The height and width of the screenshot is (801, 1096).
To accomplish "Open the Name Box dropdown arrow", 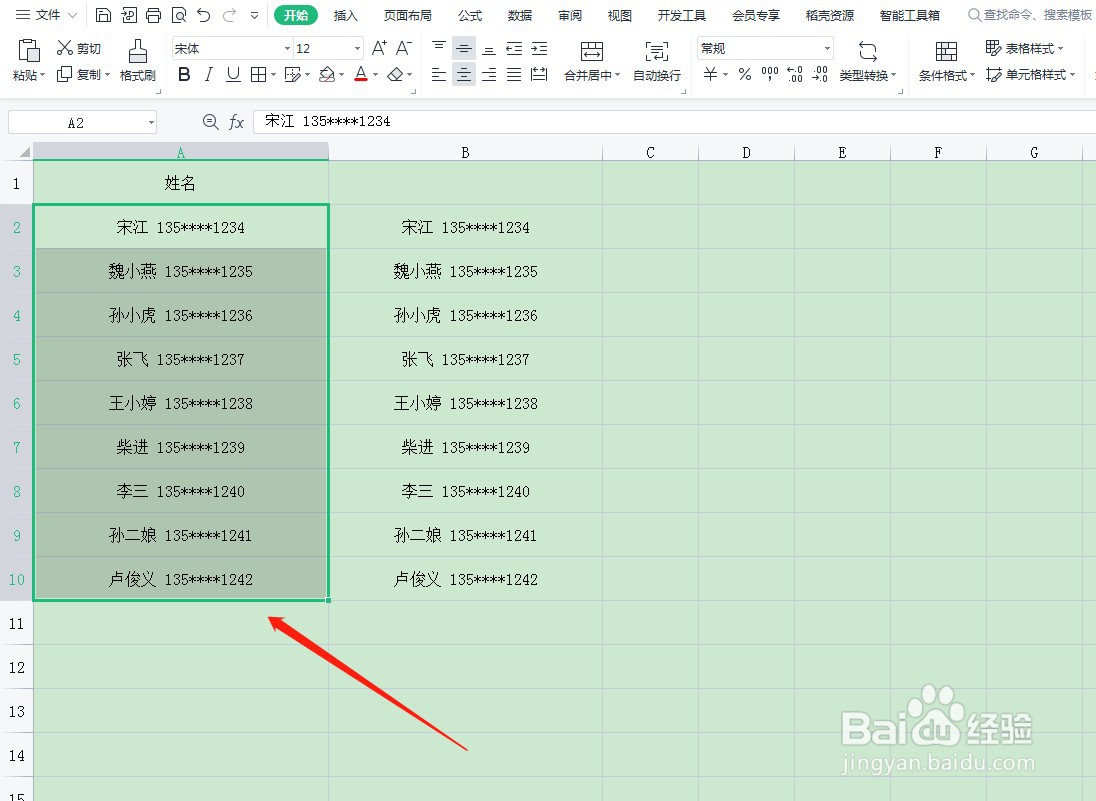I will point(151,123).
